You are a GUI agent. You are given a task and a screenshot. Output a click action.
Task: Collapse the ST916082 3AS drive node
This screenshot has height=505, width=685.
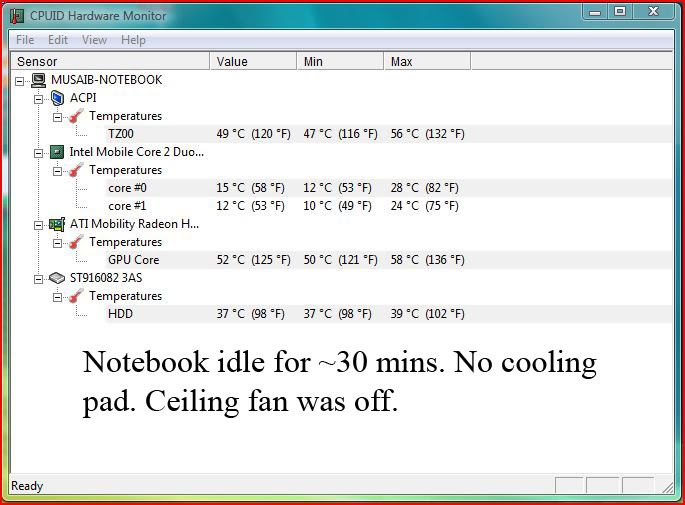tap(38, 279)
